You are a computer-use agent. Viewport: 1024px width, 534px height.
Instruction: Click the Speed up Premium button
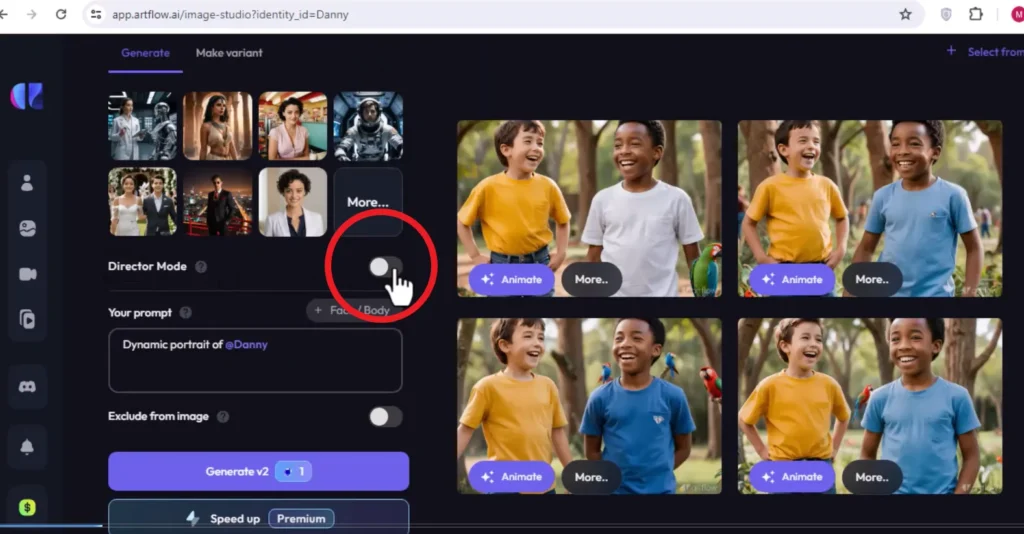coord(259,518)
